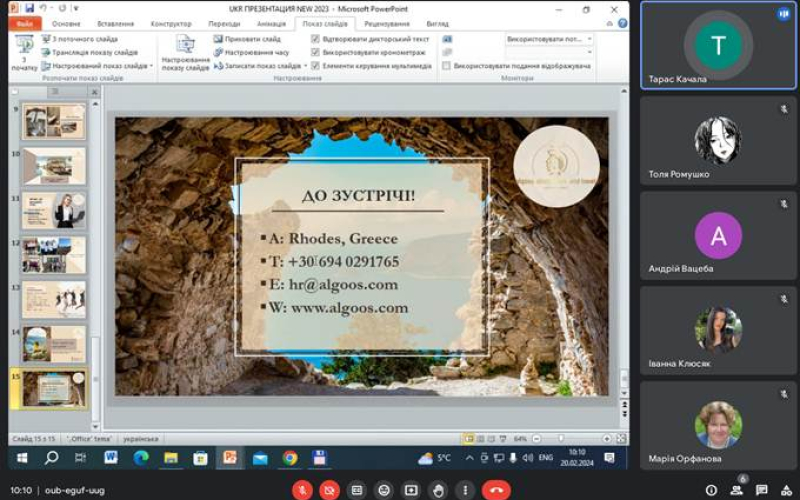Toggle camera in Meet call controls
This screenshot has width=800, height=500.
coord(330,490)
